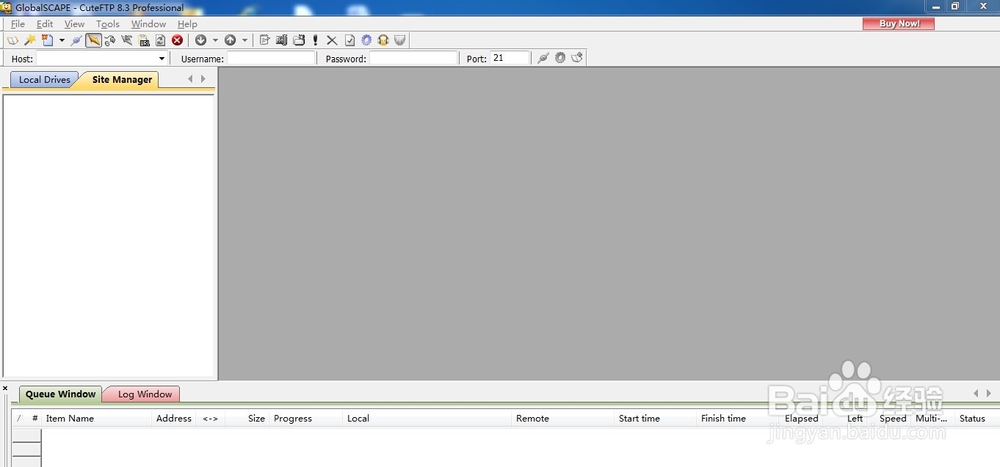Click the Quick Connect bar gear icon
1000x467 pixels.
click(560, 58)
